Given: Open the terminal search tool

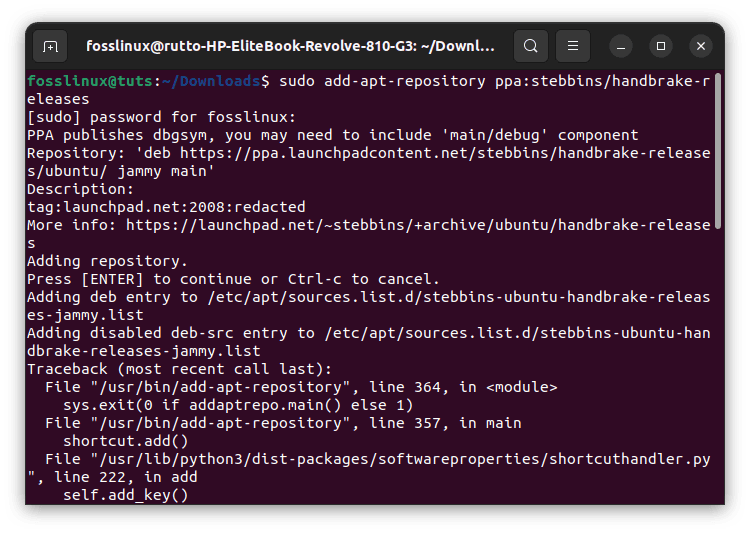Looking at the screenshot, I should (530, 46).
